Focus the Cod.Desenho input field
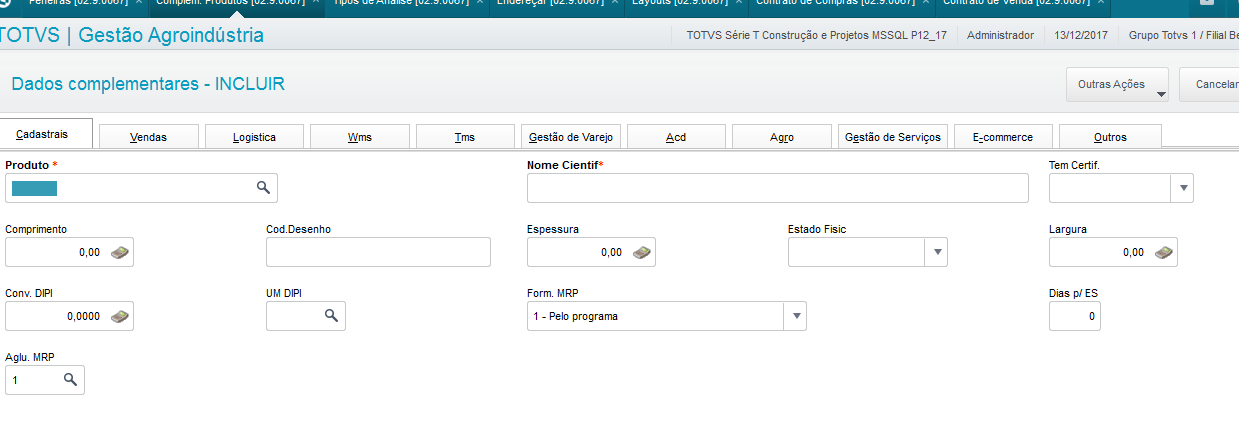Screen dimensions: 1239x441 (378, 253)
